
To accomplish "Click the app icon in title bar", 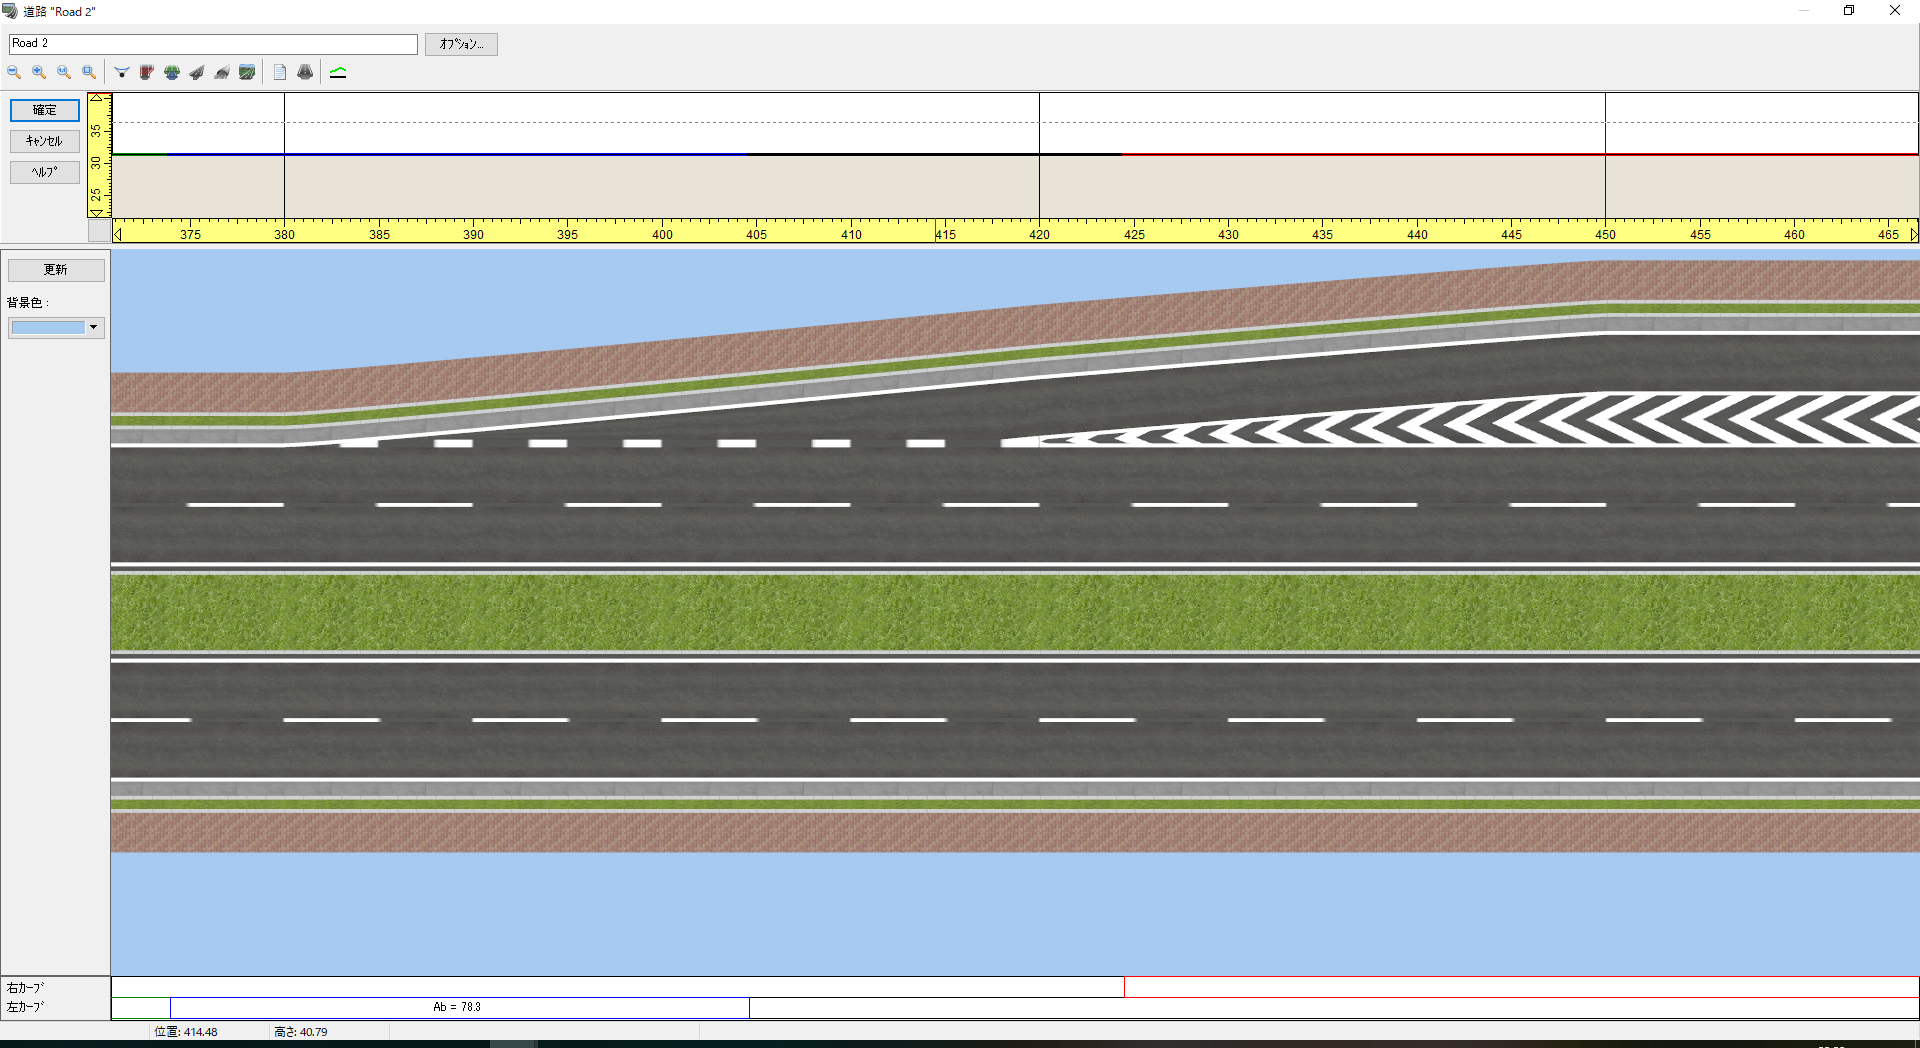I will point(10,11).
